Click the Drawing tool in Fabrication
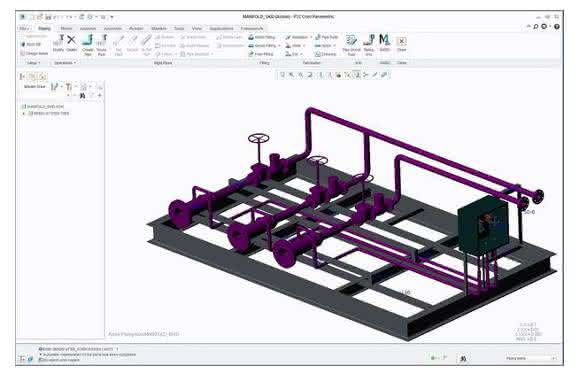This screenshot has width=580, height=376. 326,54
